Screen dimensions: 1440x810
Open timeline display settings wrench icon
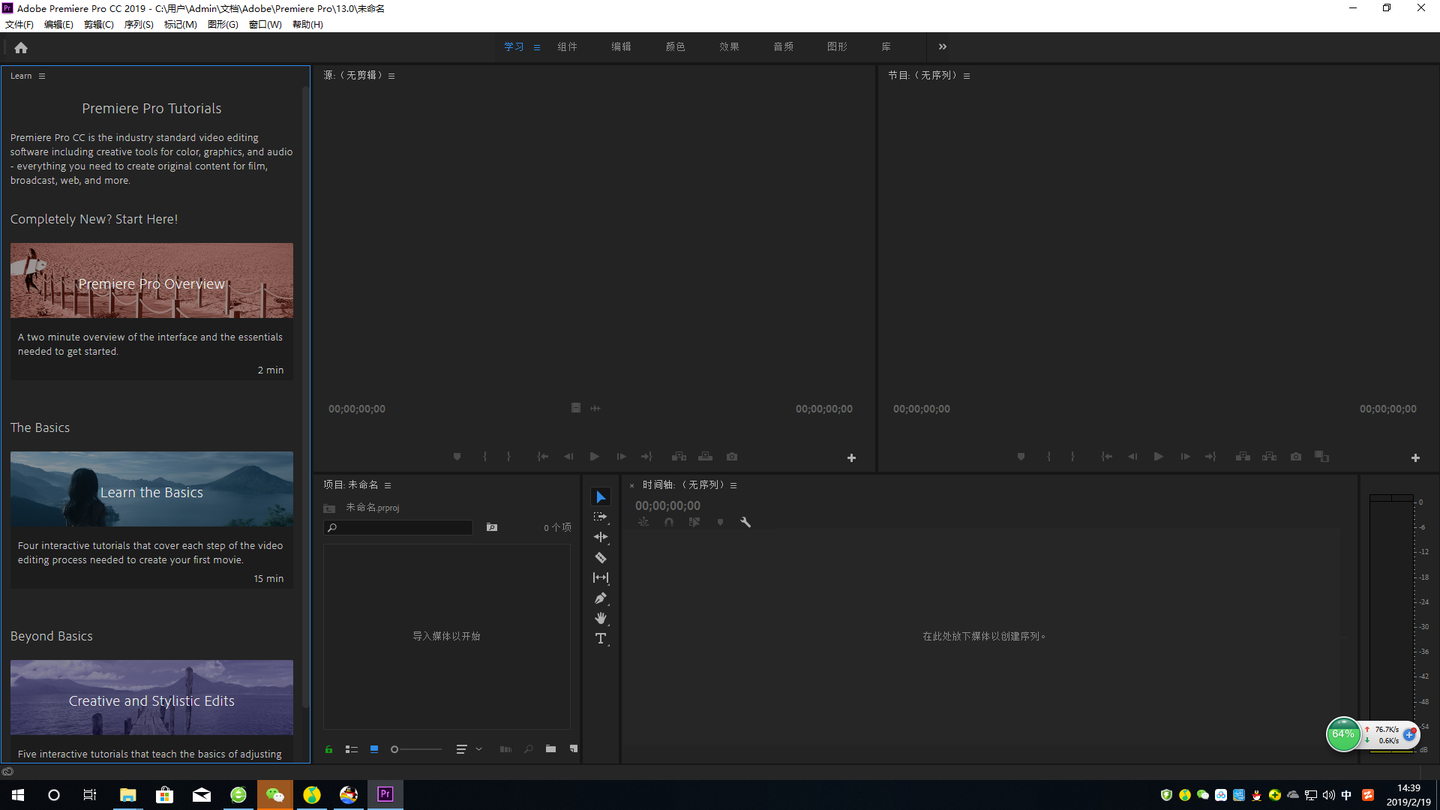(745, 522)
